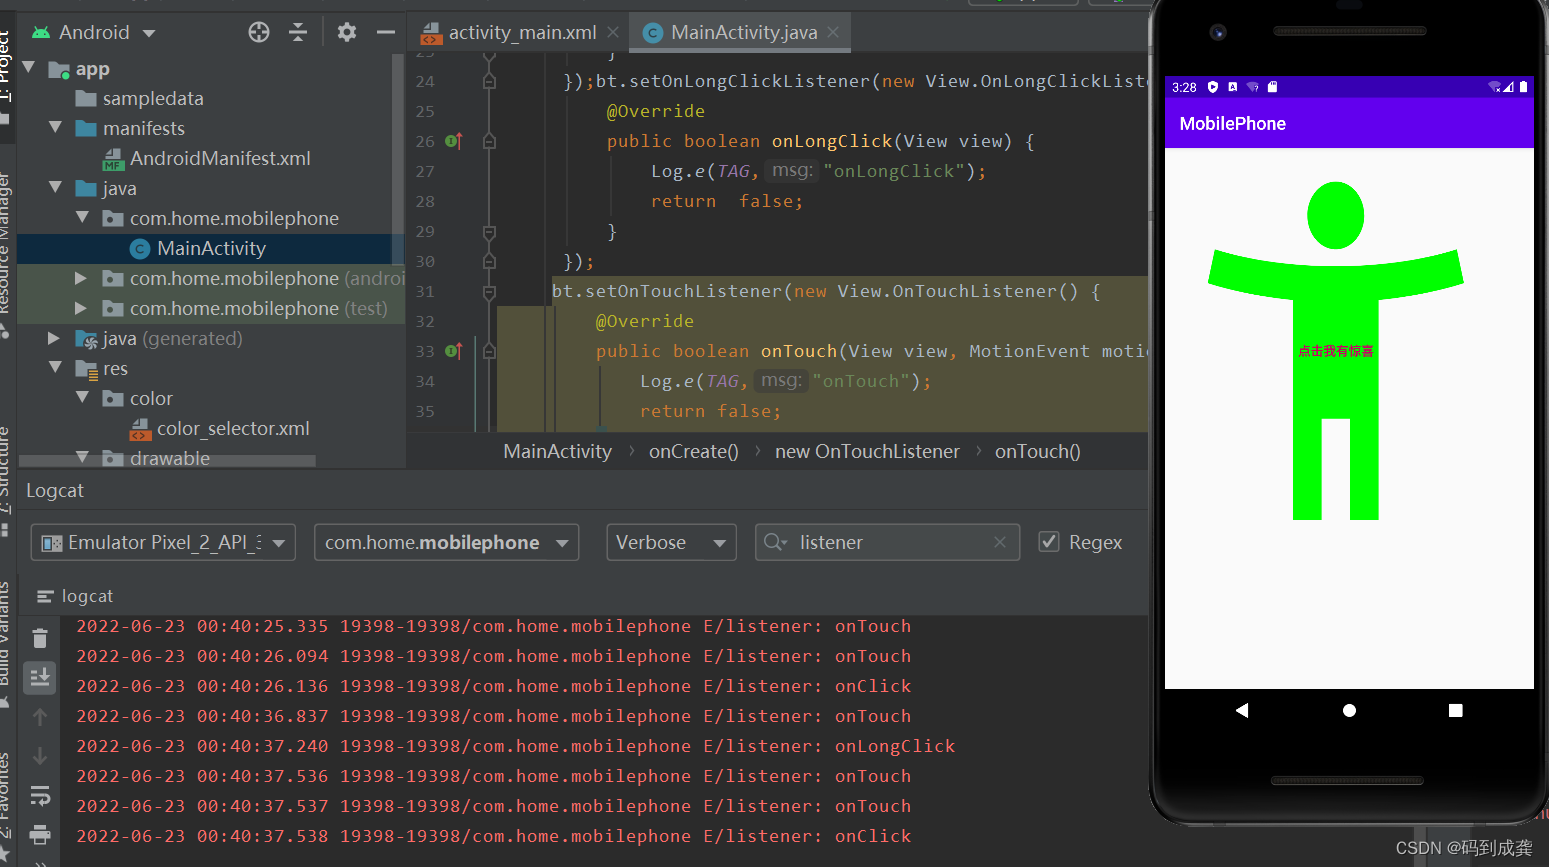
Task: Open the Project side tool window tab
Action: pos(5,68)
